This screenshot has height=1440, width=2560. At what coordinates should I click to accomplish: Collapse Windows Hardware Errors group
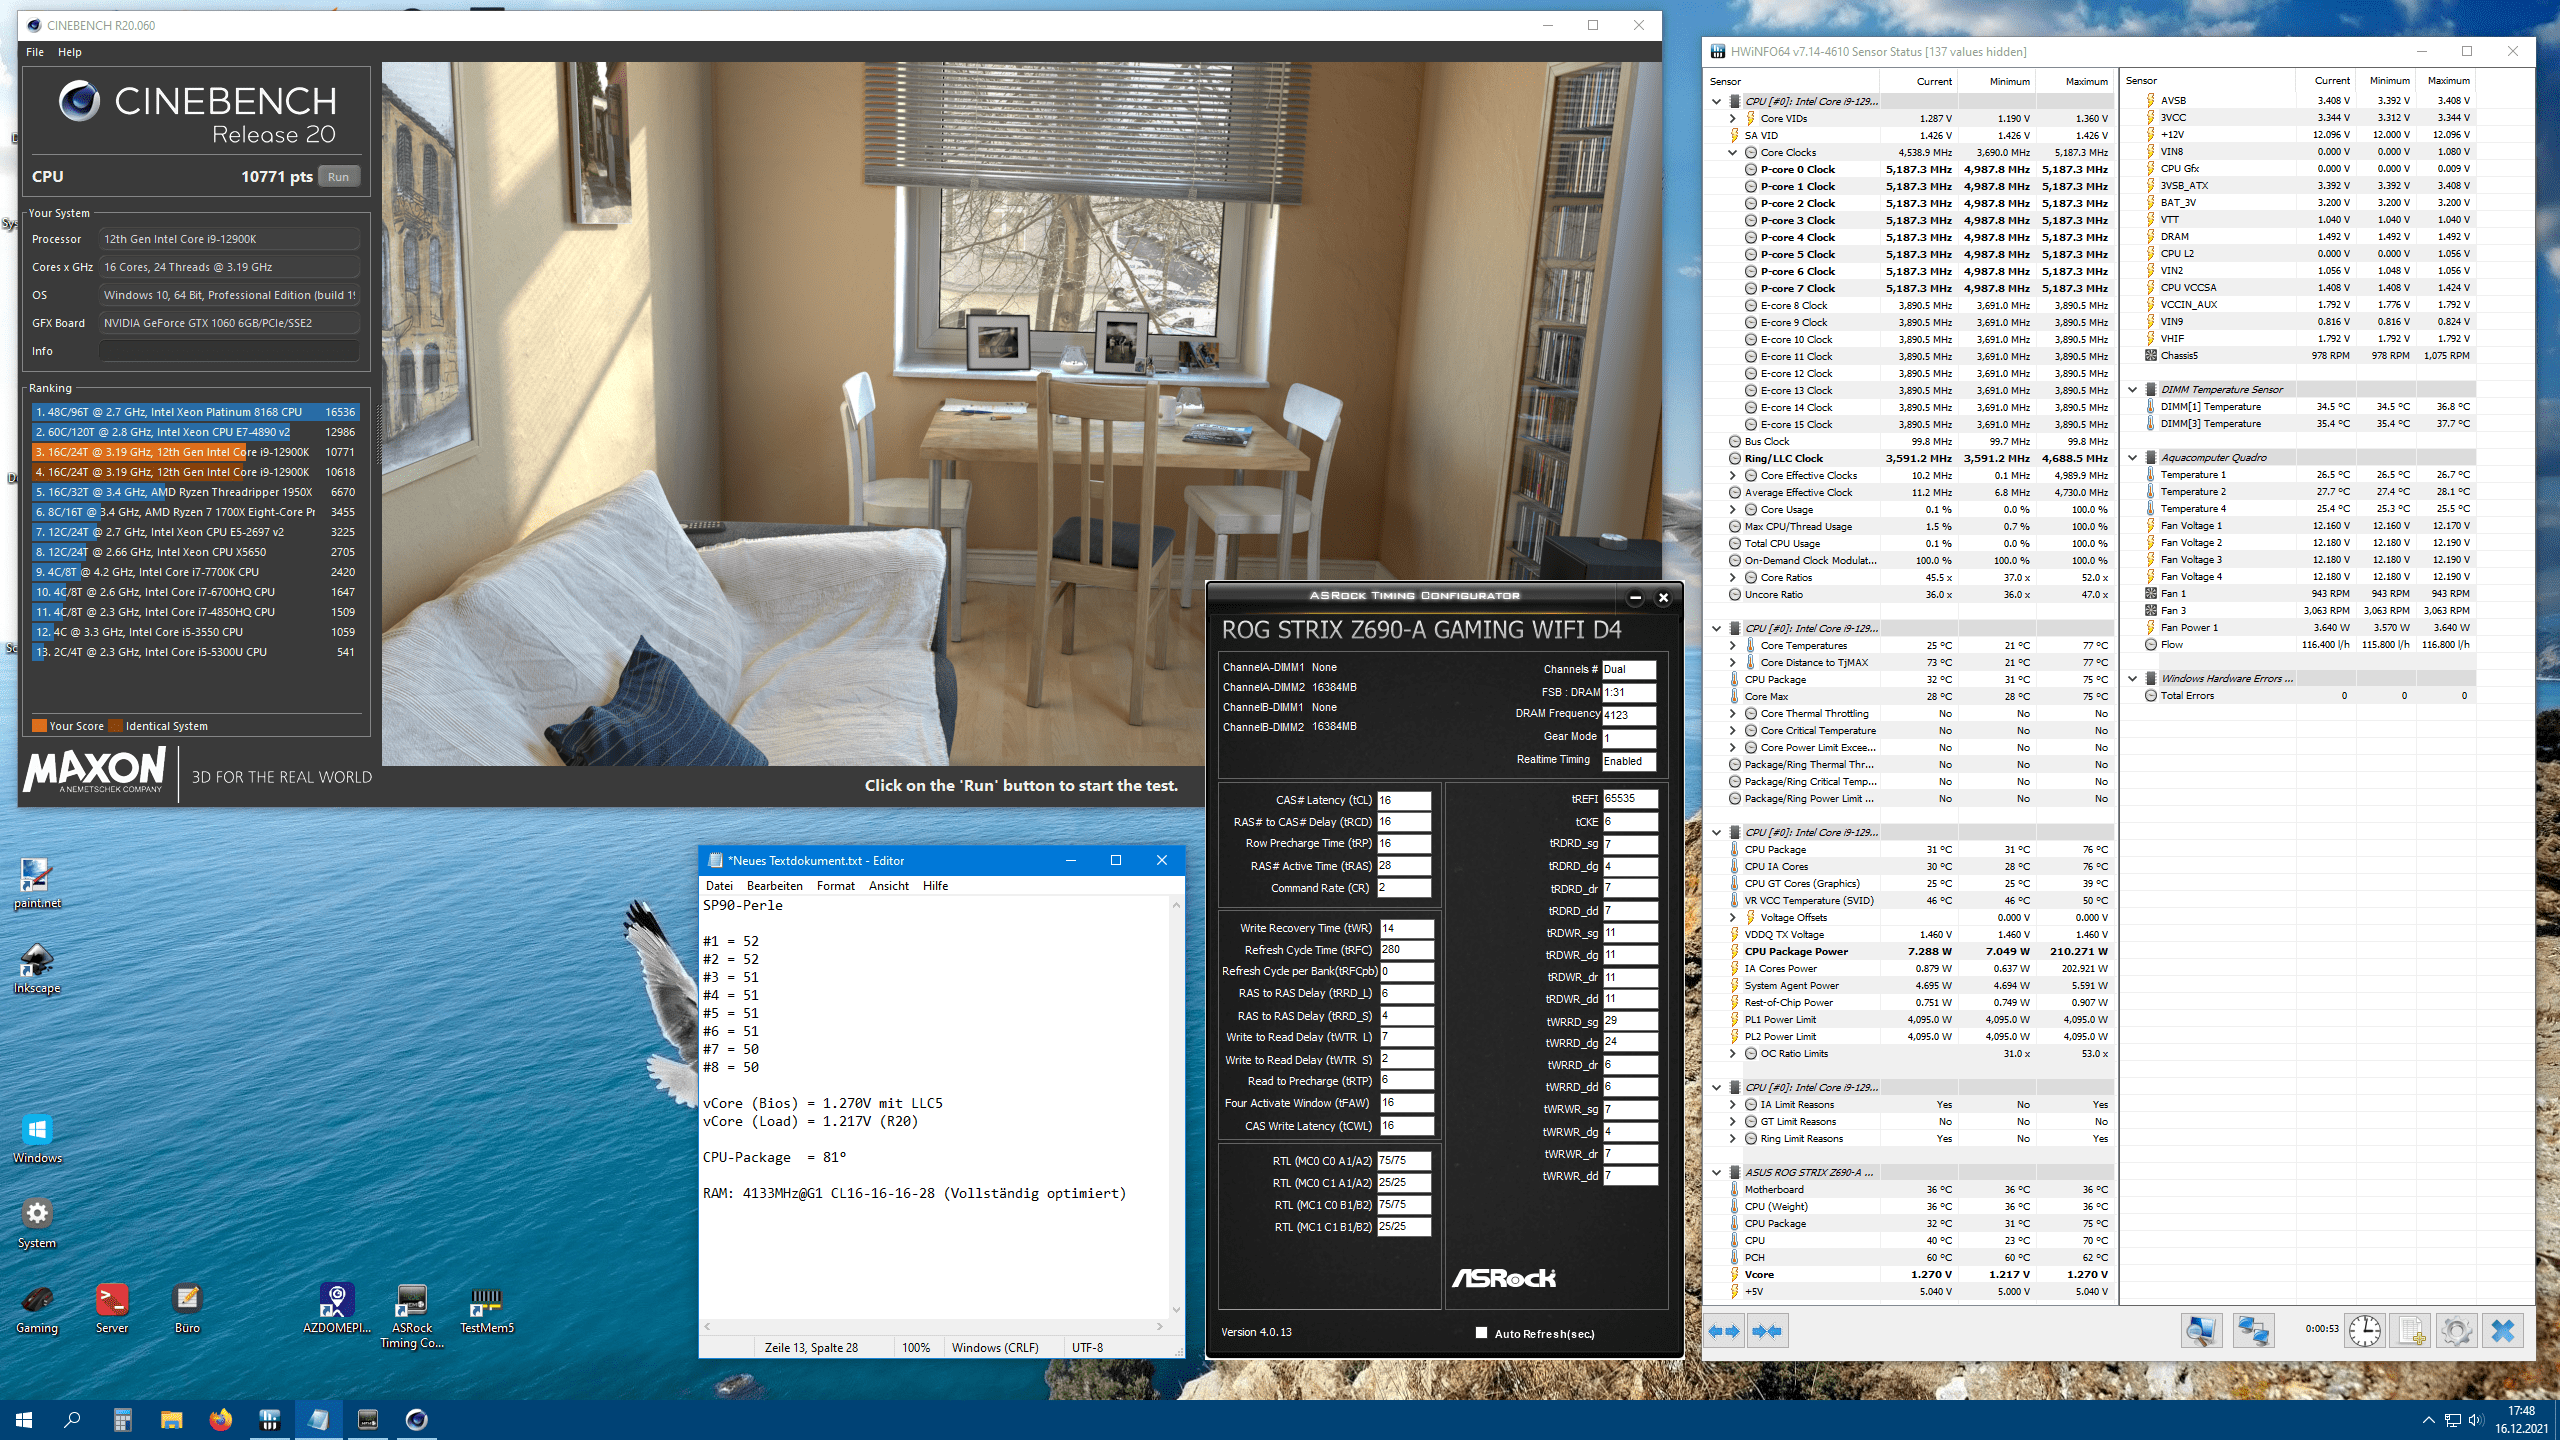2132,678
